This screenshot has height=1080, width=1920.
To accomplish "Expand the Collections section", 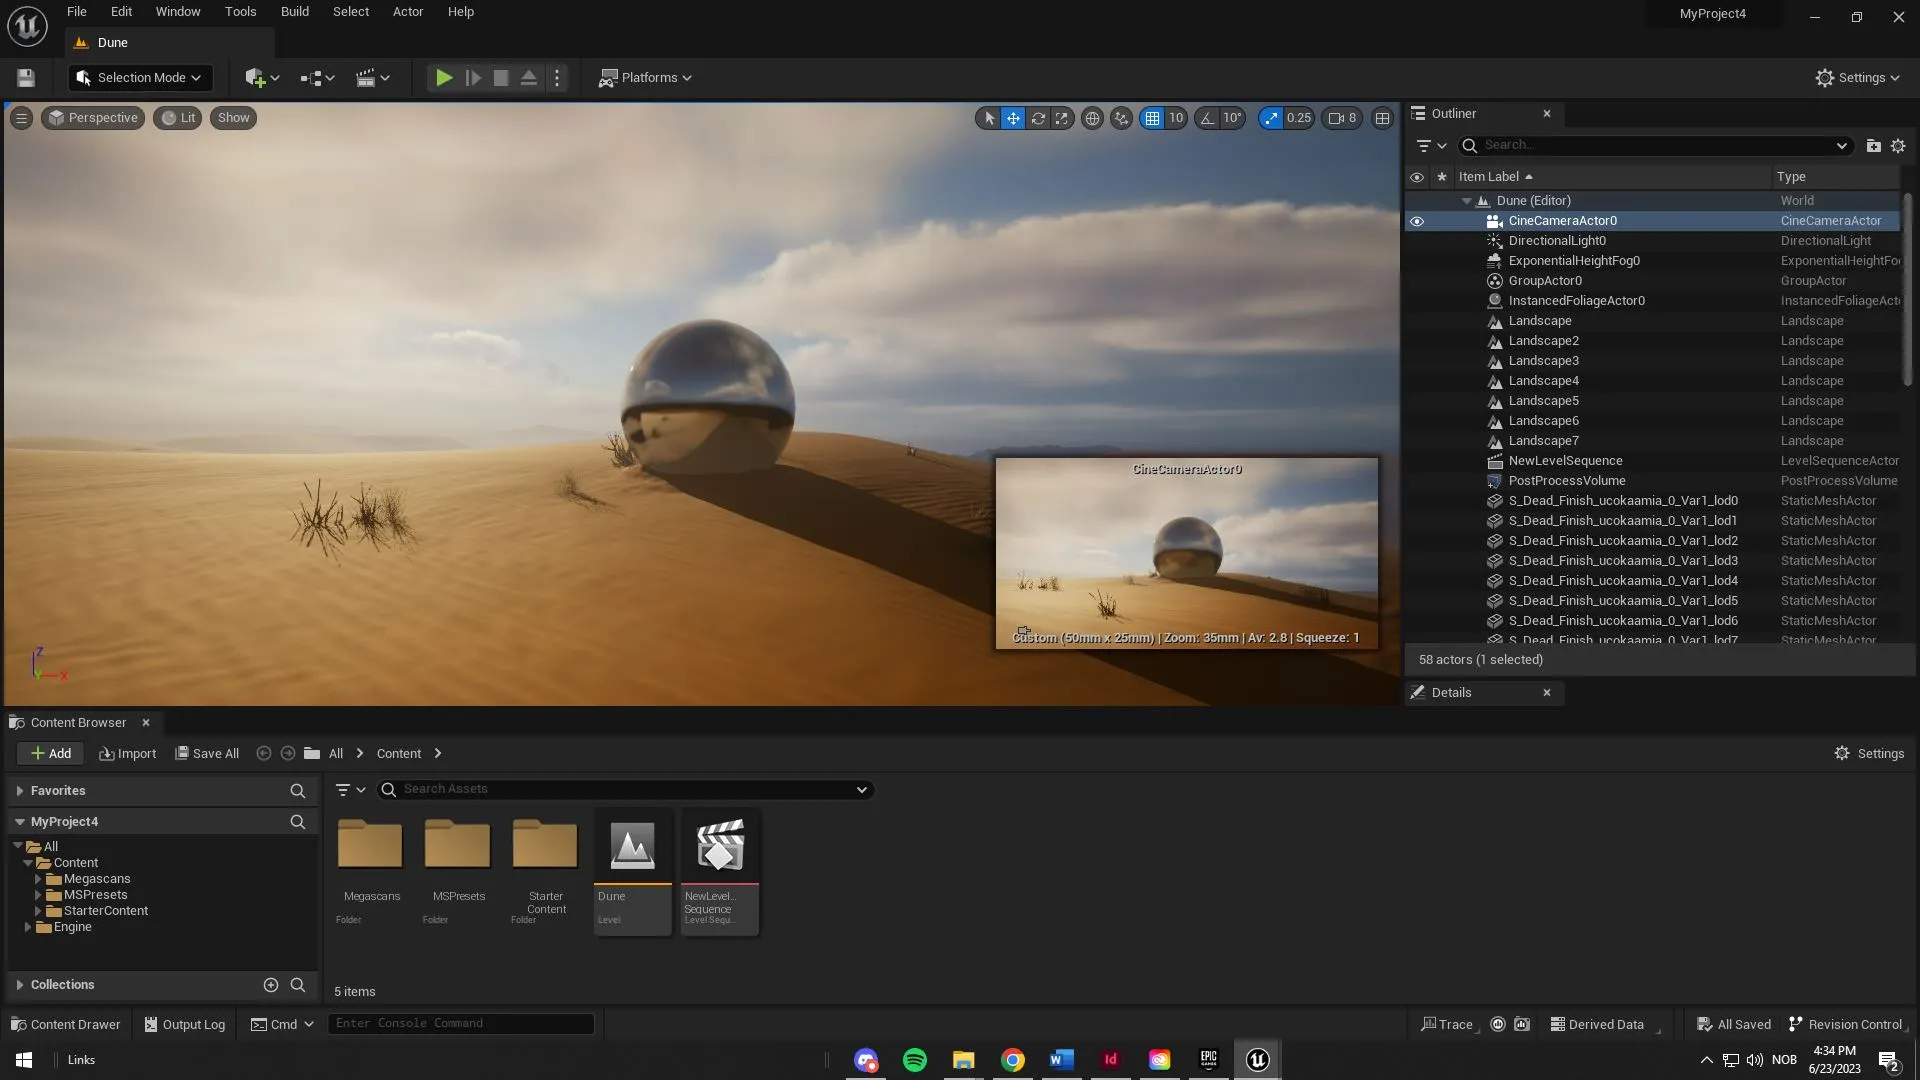I will pos(20,985).
